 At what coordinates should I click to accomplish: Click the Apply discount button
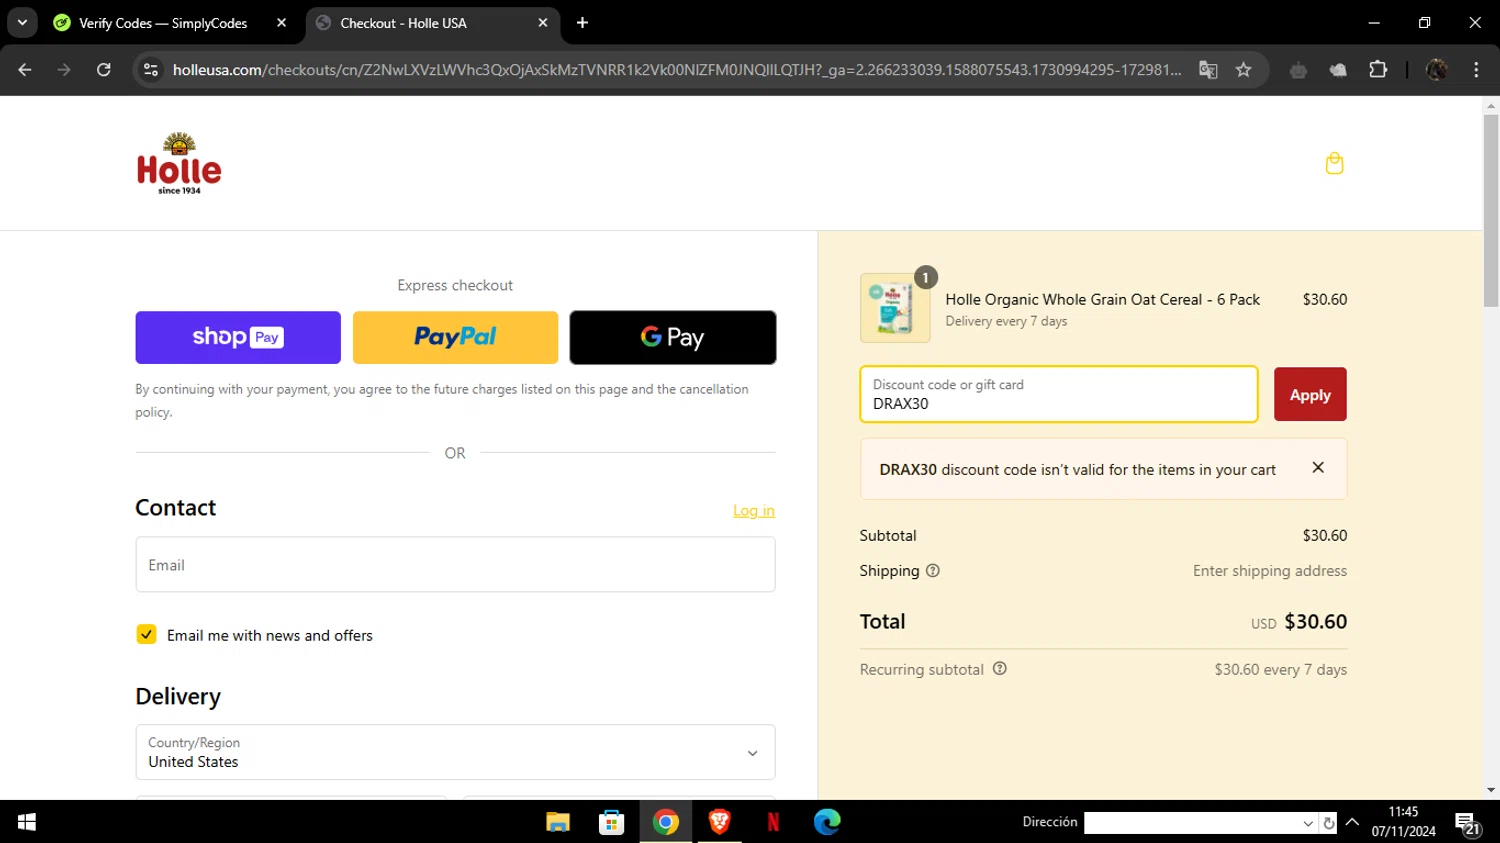point(1310,395)
